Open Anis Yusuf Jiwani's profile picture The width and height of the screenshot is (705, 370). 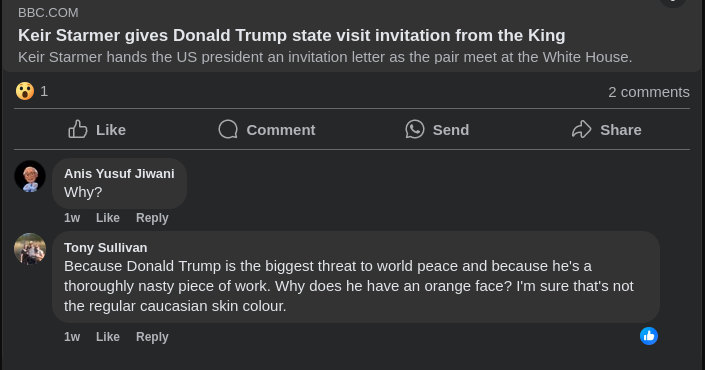tap(30, 176)
